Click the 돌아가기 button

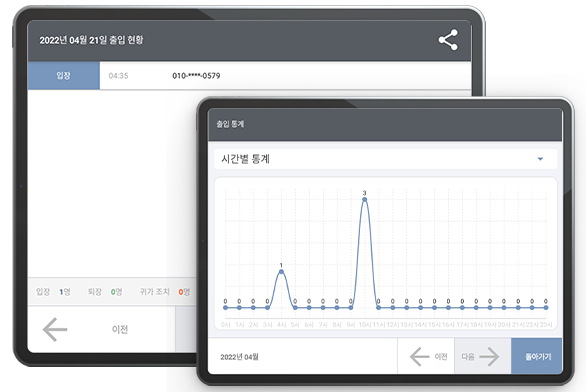pos(537,356)
